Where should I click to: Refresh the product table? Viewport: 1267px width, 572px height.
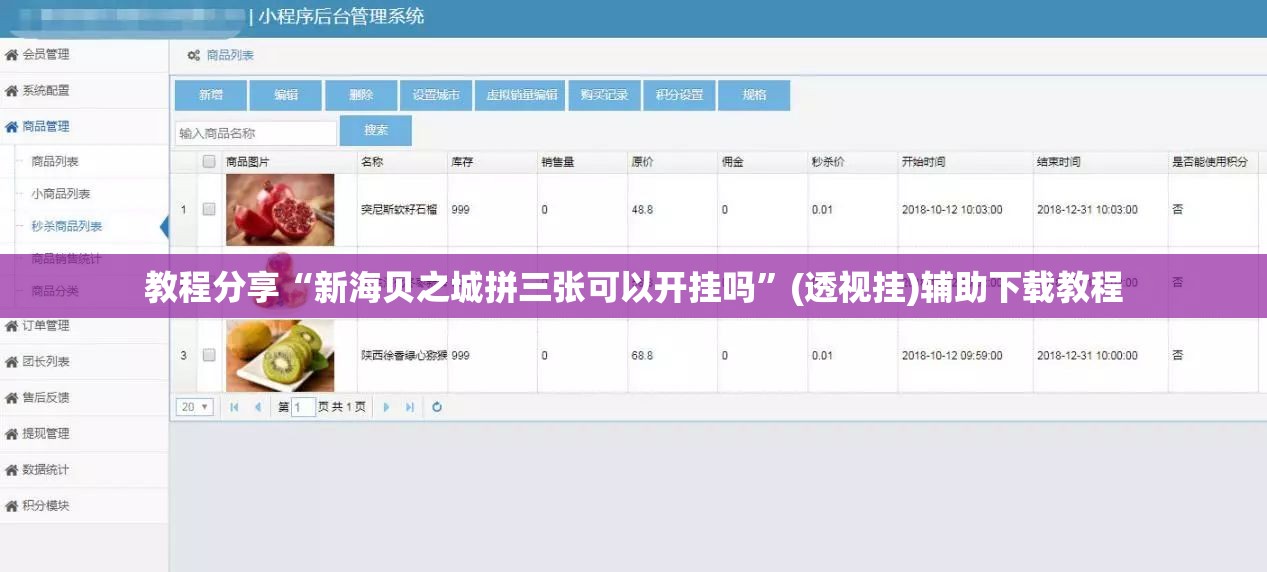tap(437, 407)
